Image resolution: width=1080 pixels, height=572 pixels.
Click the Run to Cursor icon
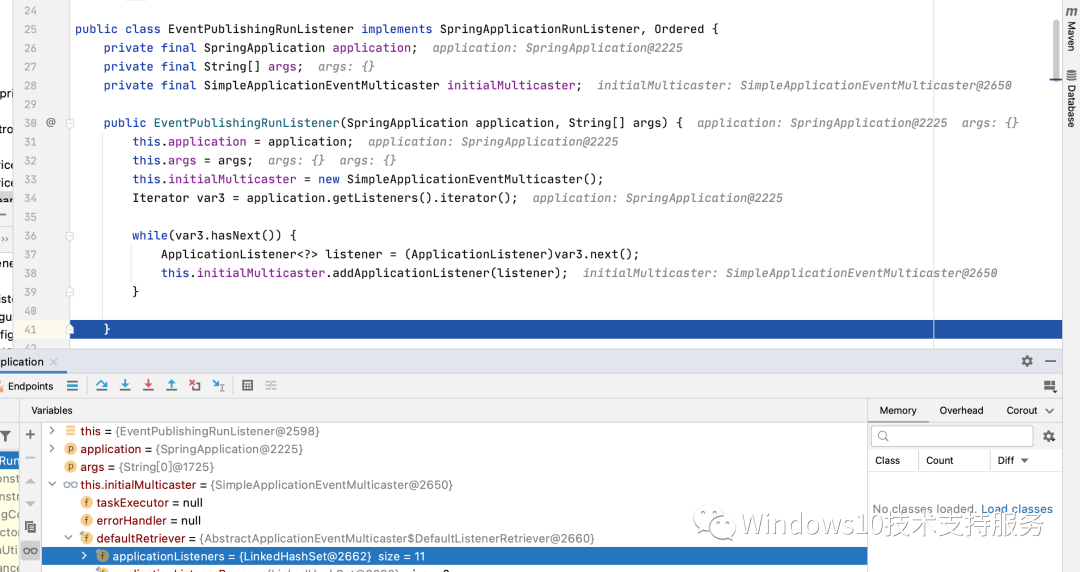coord(218,385)
